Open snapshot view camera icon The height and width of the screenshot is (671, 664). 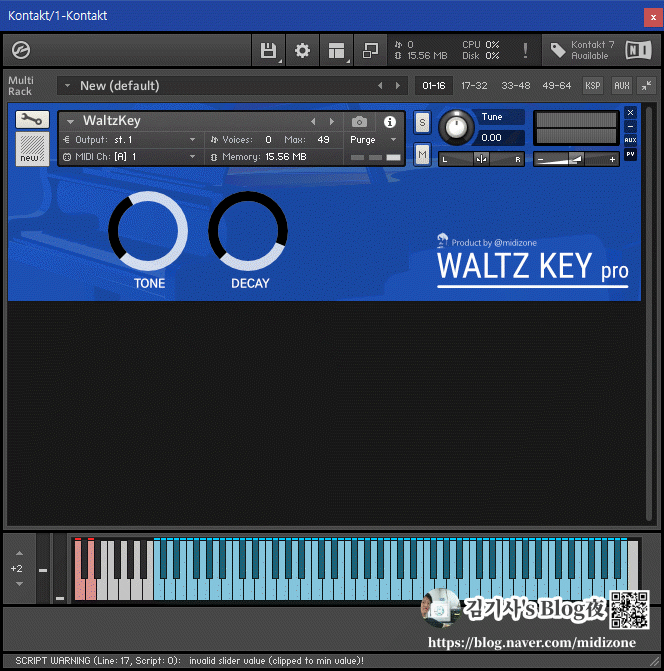tap(359, 122)
